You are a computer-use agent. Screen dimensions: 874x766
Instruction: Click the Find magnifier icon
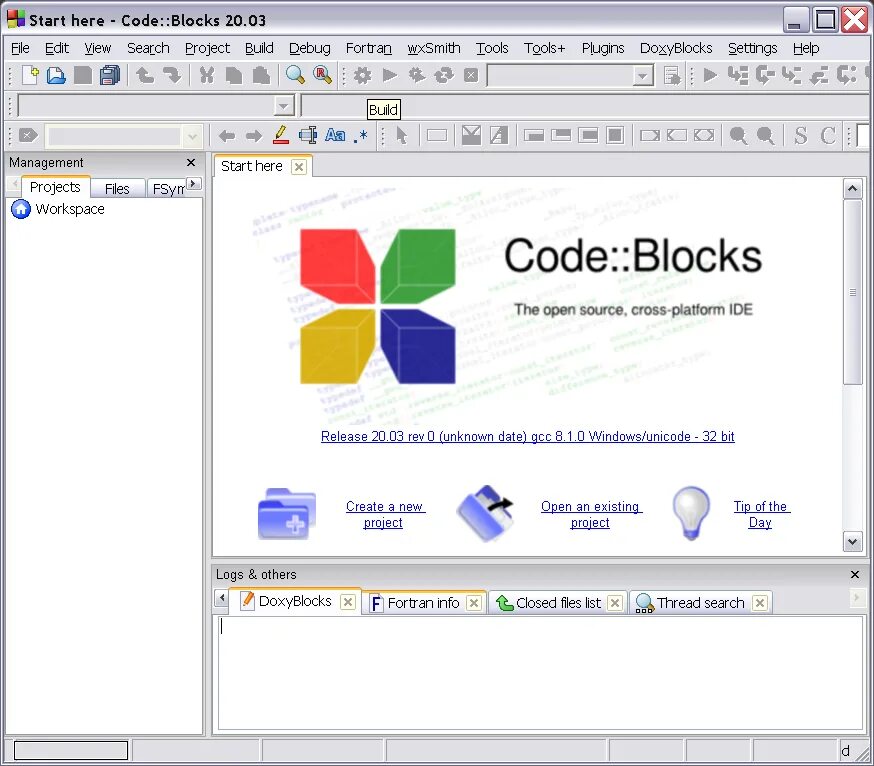[x=295, y=75]
